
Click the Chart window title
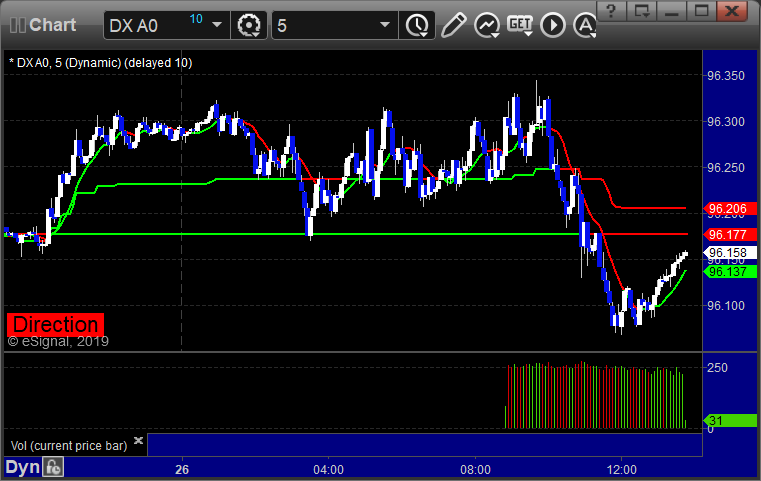pyautogui.click(x=52, y=25)
